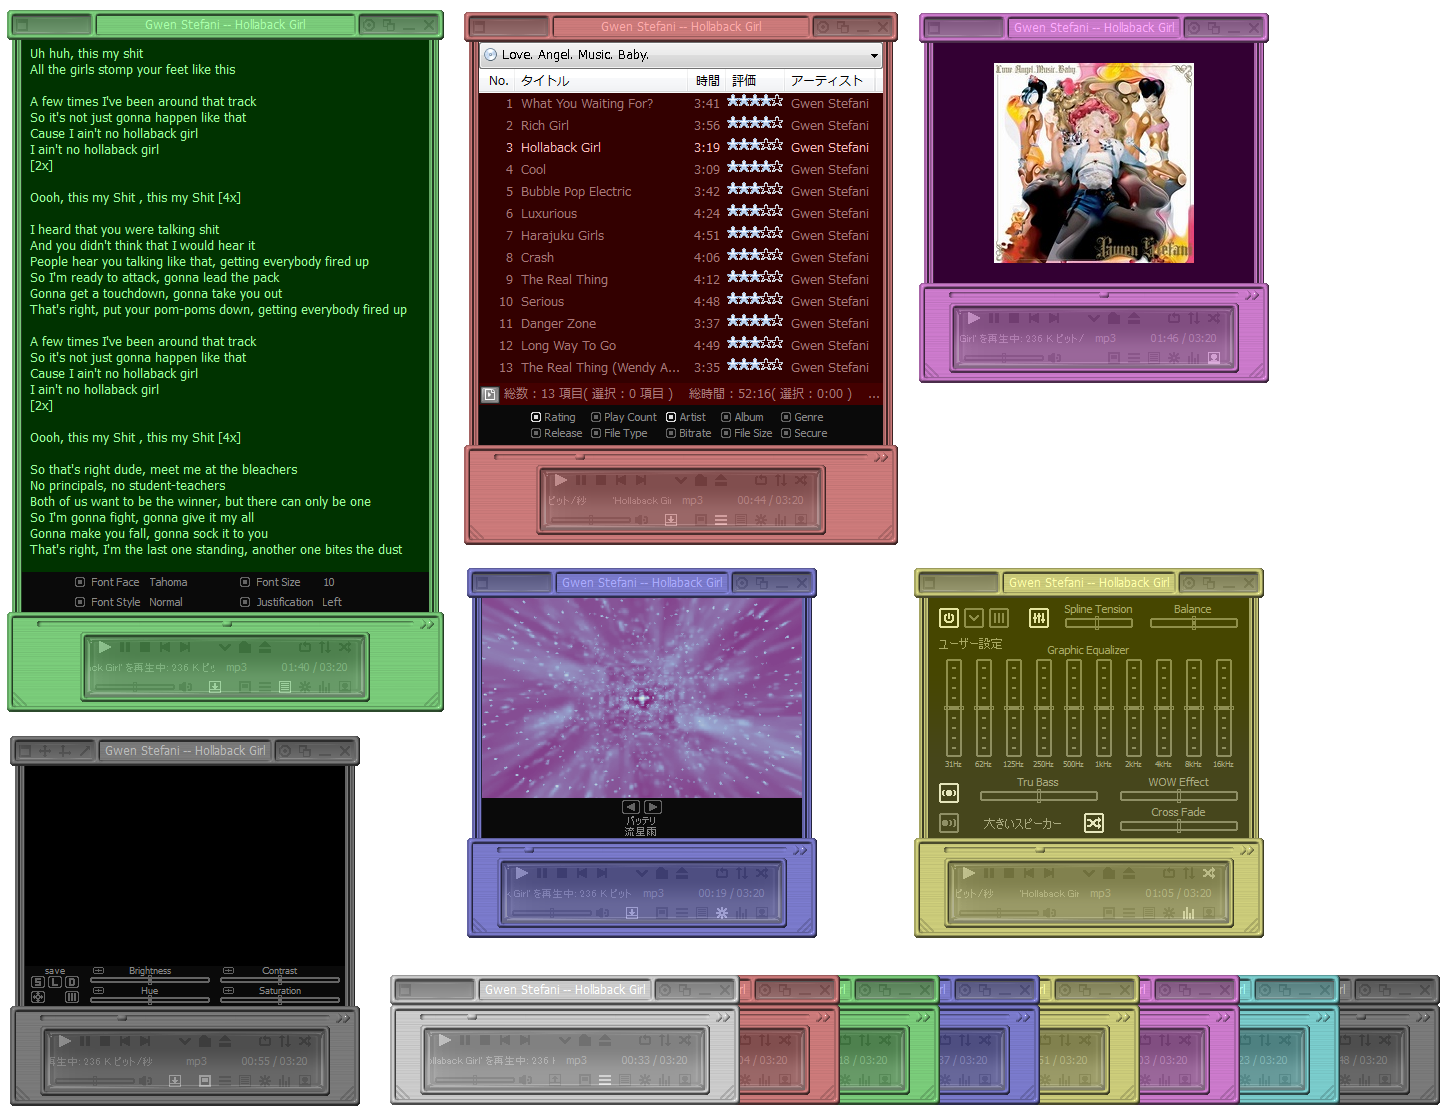1450x1120 pixels.
Task: Toggle shuffle in the red player
Action: (x=801, y=480)
